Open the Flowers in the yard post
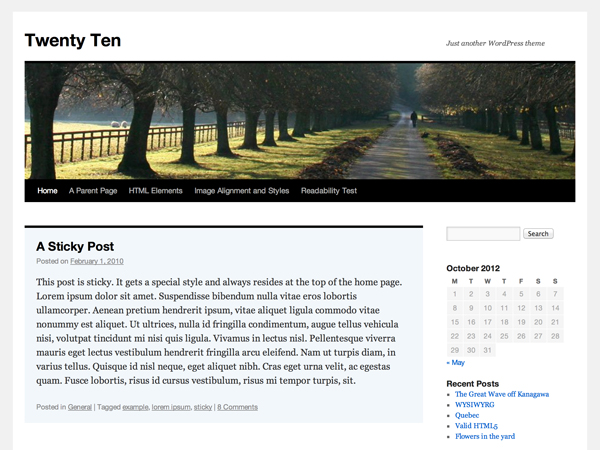This screenshot has height=450, width=600. pos(485,436)
